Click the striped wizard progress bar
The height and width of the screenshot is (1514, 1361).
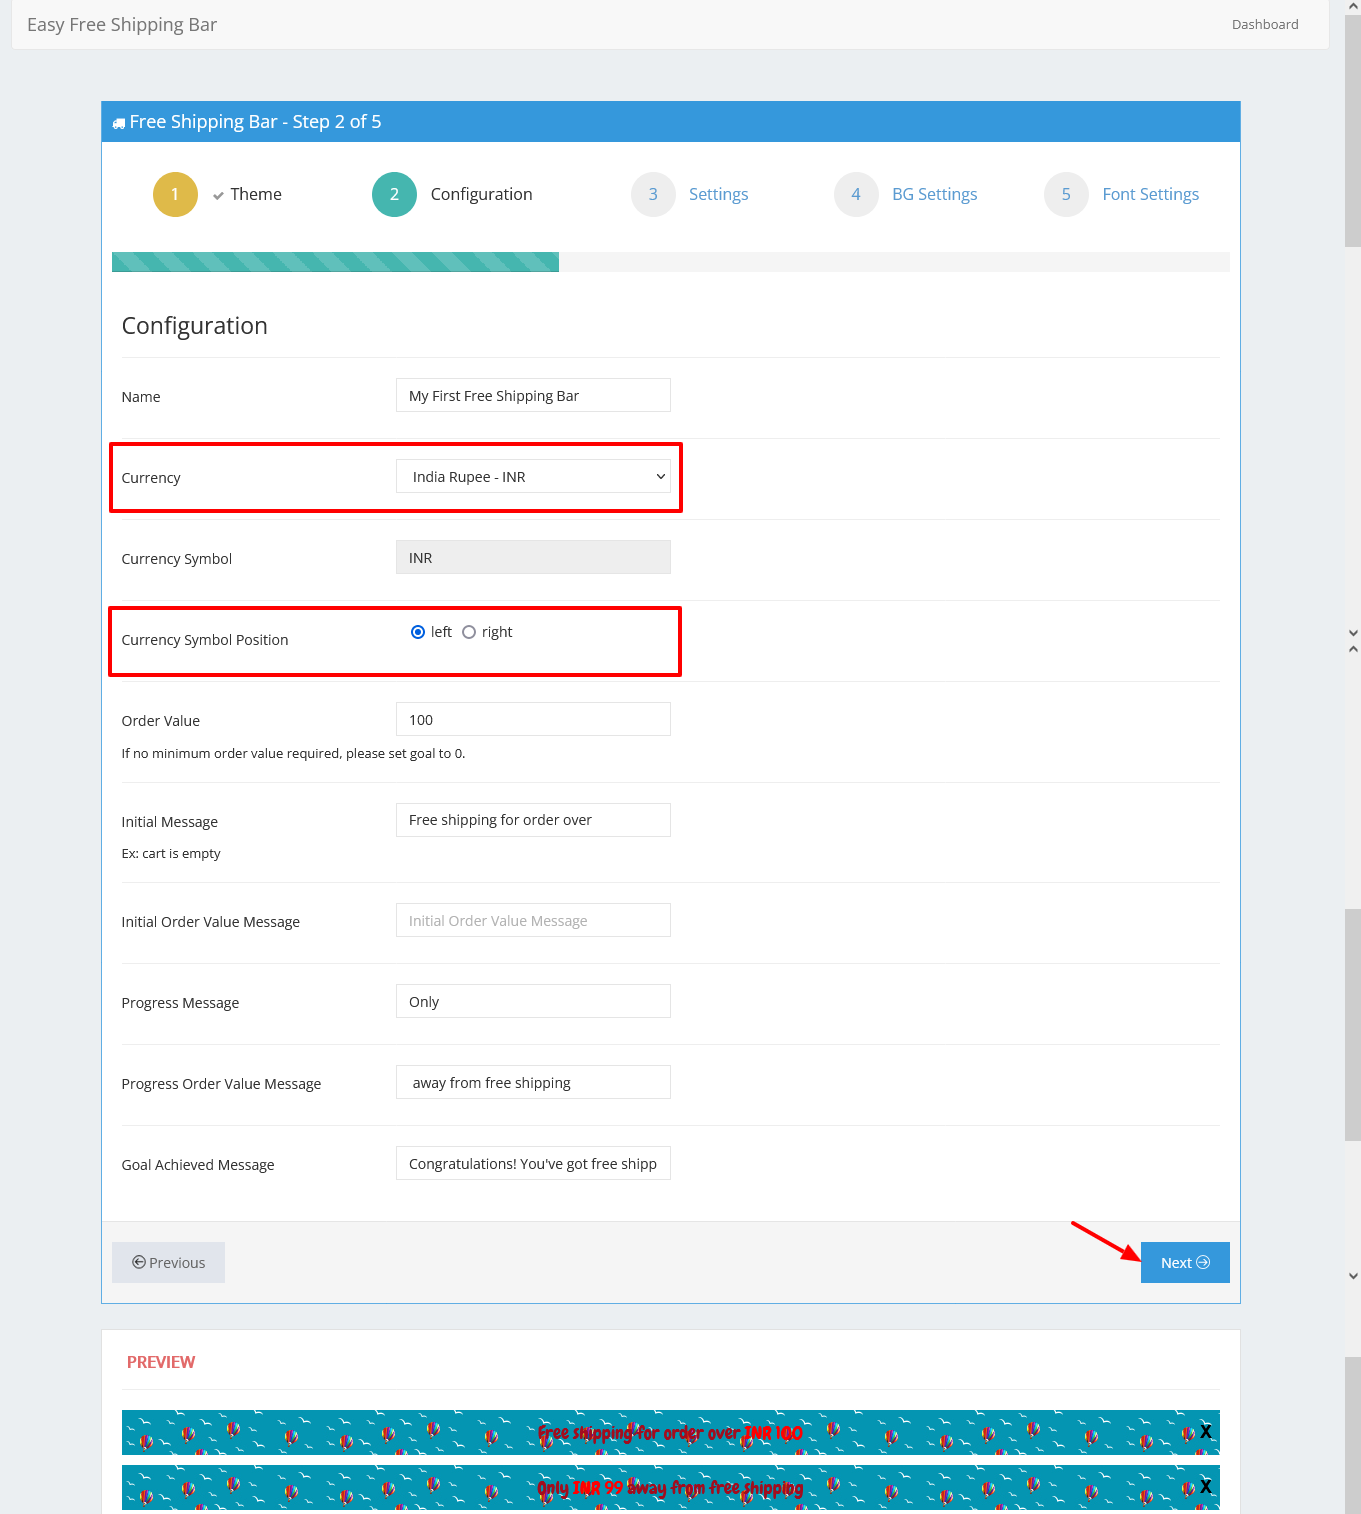point(335,262)
